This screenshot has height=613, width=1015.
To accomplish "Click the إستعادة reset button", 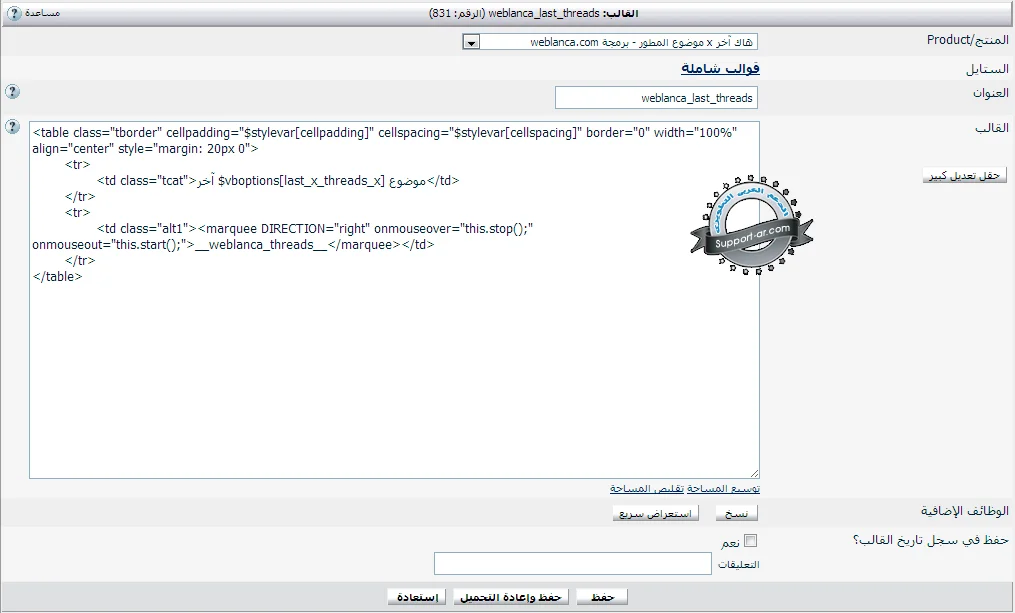I will click(417, 597).
